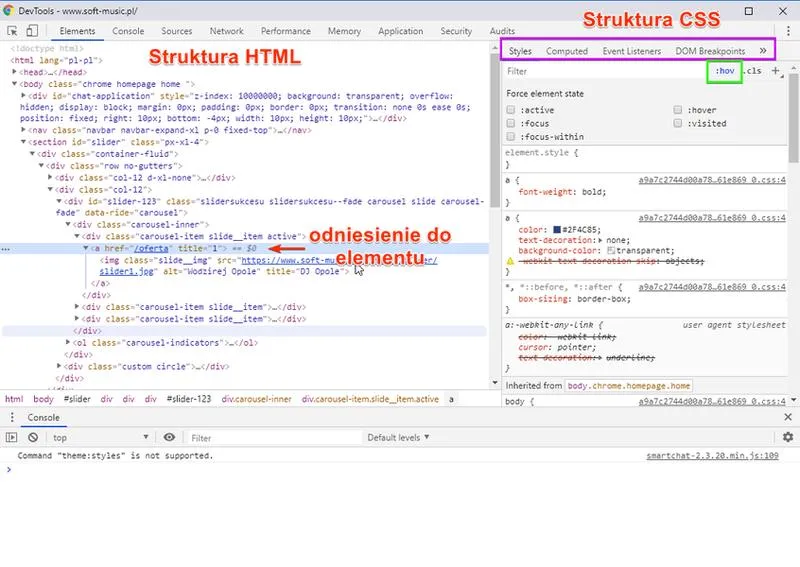This screenshot has width=800, height=567.
Task: Select the img slide__img tree row
Action: click(268, 265)
